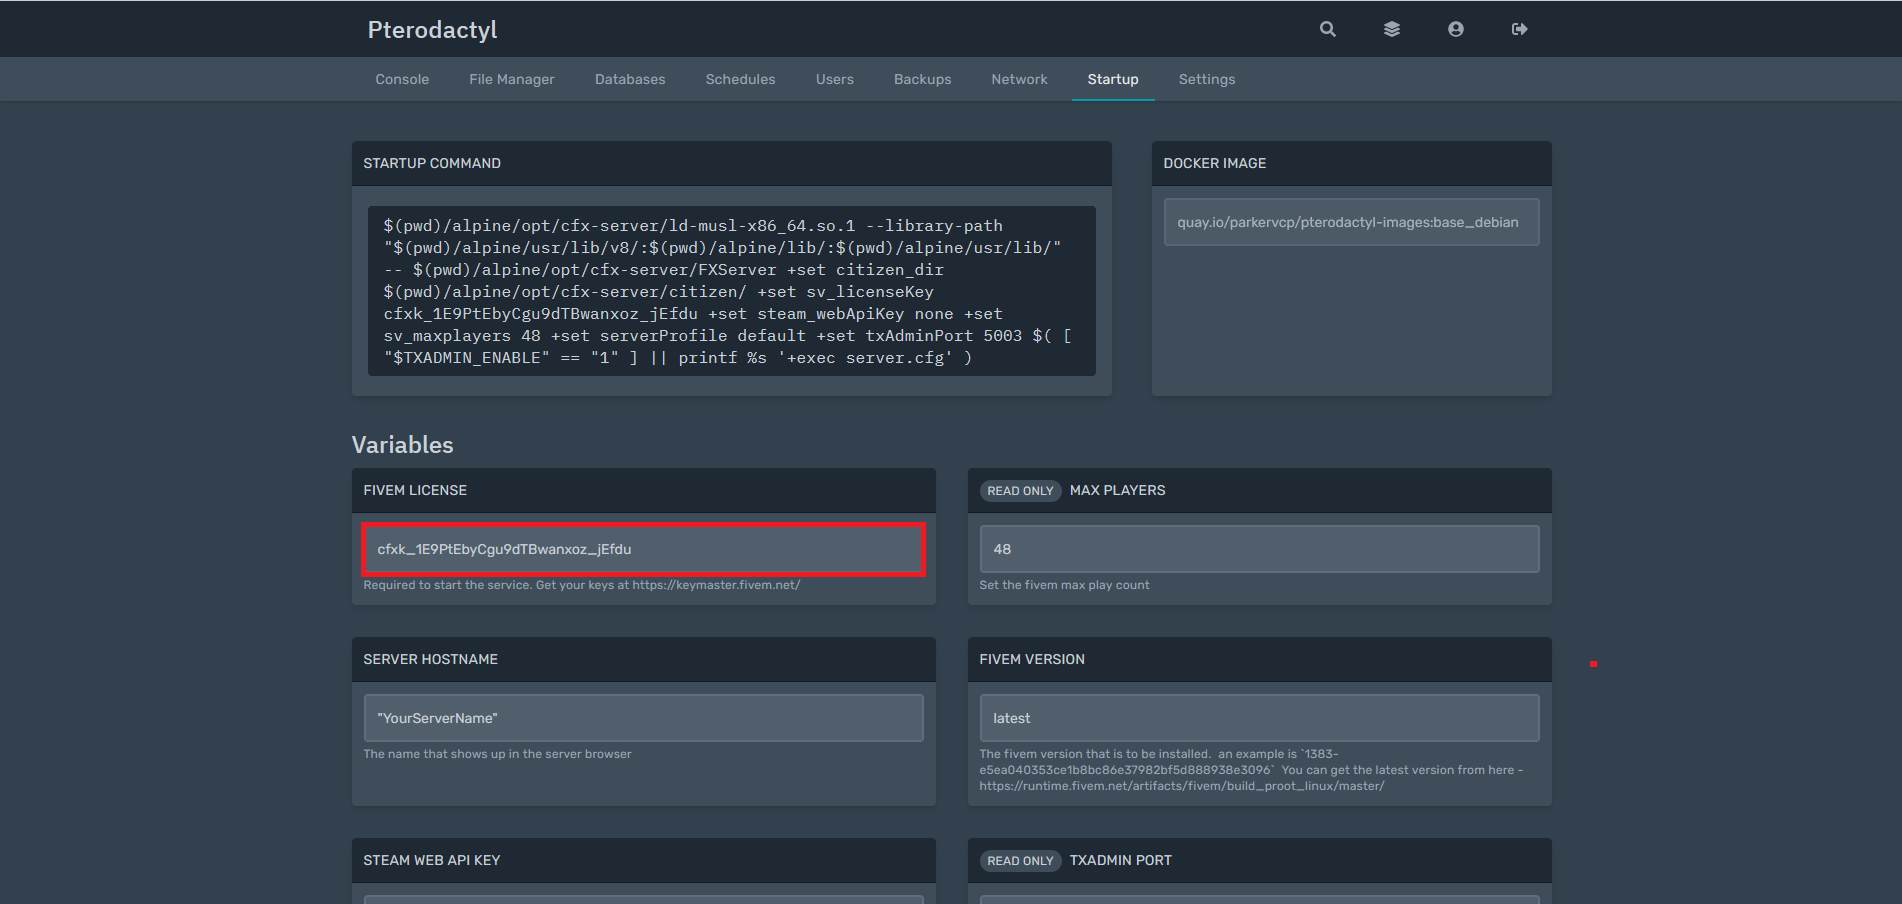Open the Network tab
Screen dimensions: 1902x904
(1019, 79)
